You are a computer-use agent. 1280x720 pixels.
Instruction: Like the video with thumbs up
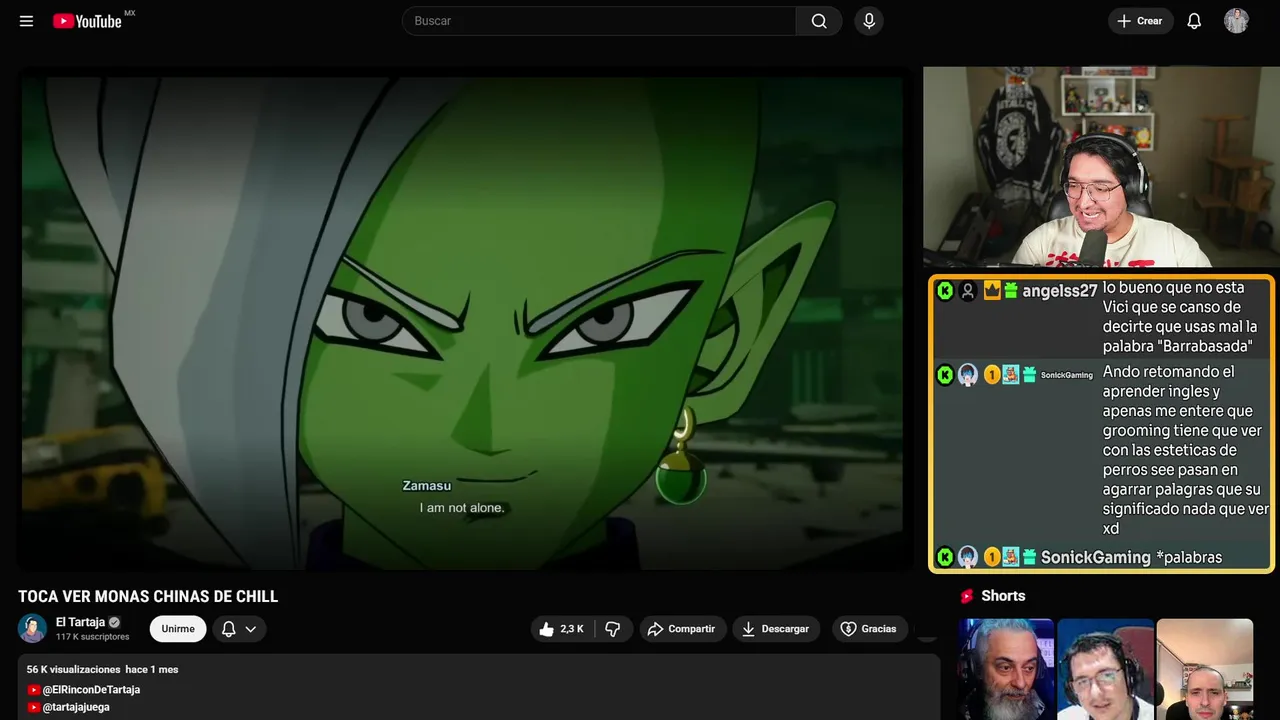(562, 629)
